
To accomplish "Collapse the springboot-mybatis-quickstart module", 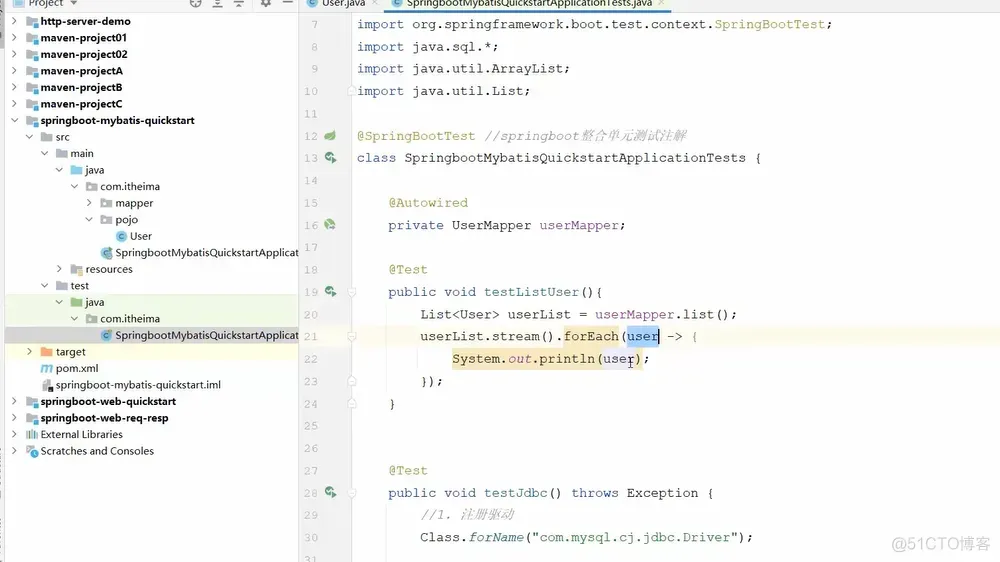I will [x=14, y=120].
